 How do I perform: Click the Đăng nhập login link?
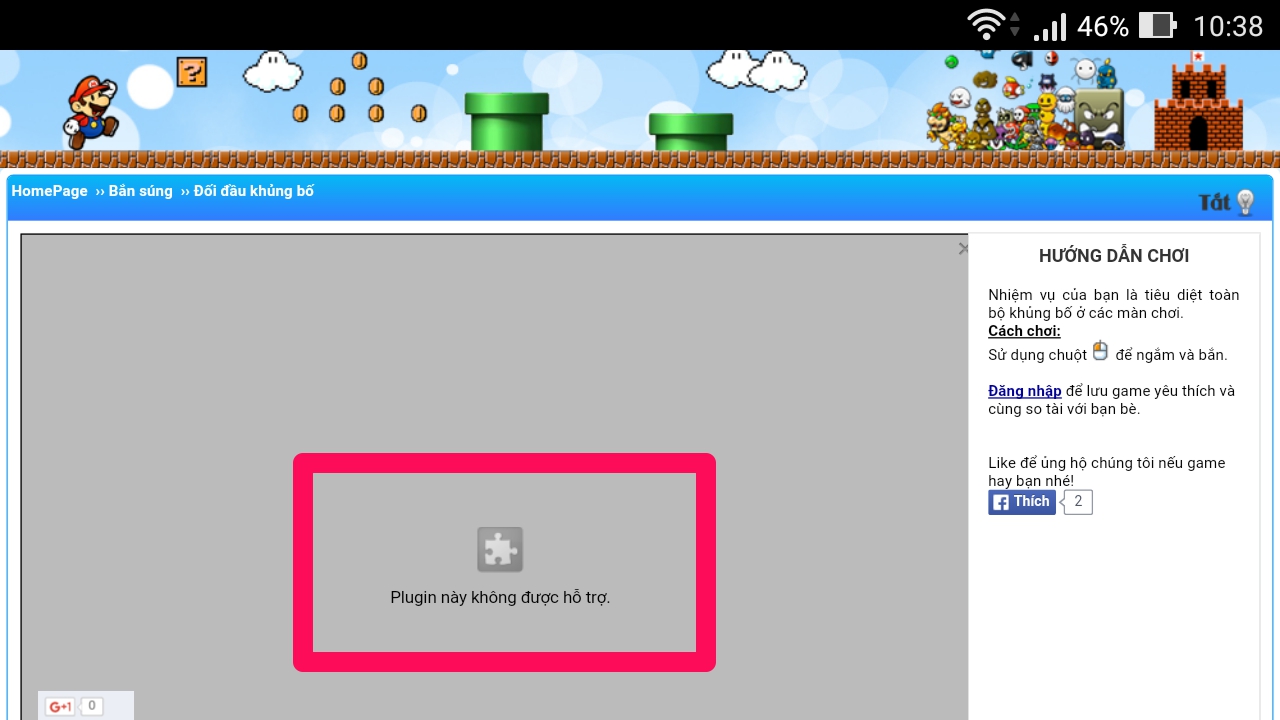click(1025, 390)
